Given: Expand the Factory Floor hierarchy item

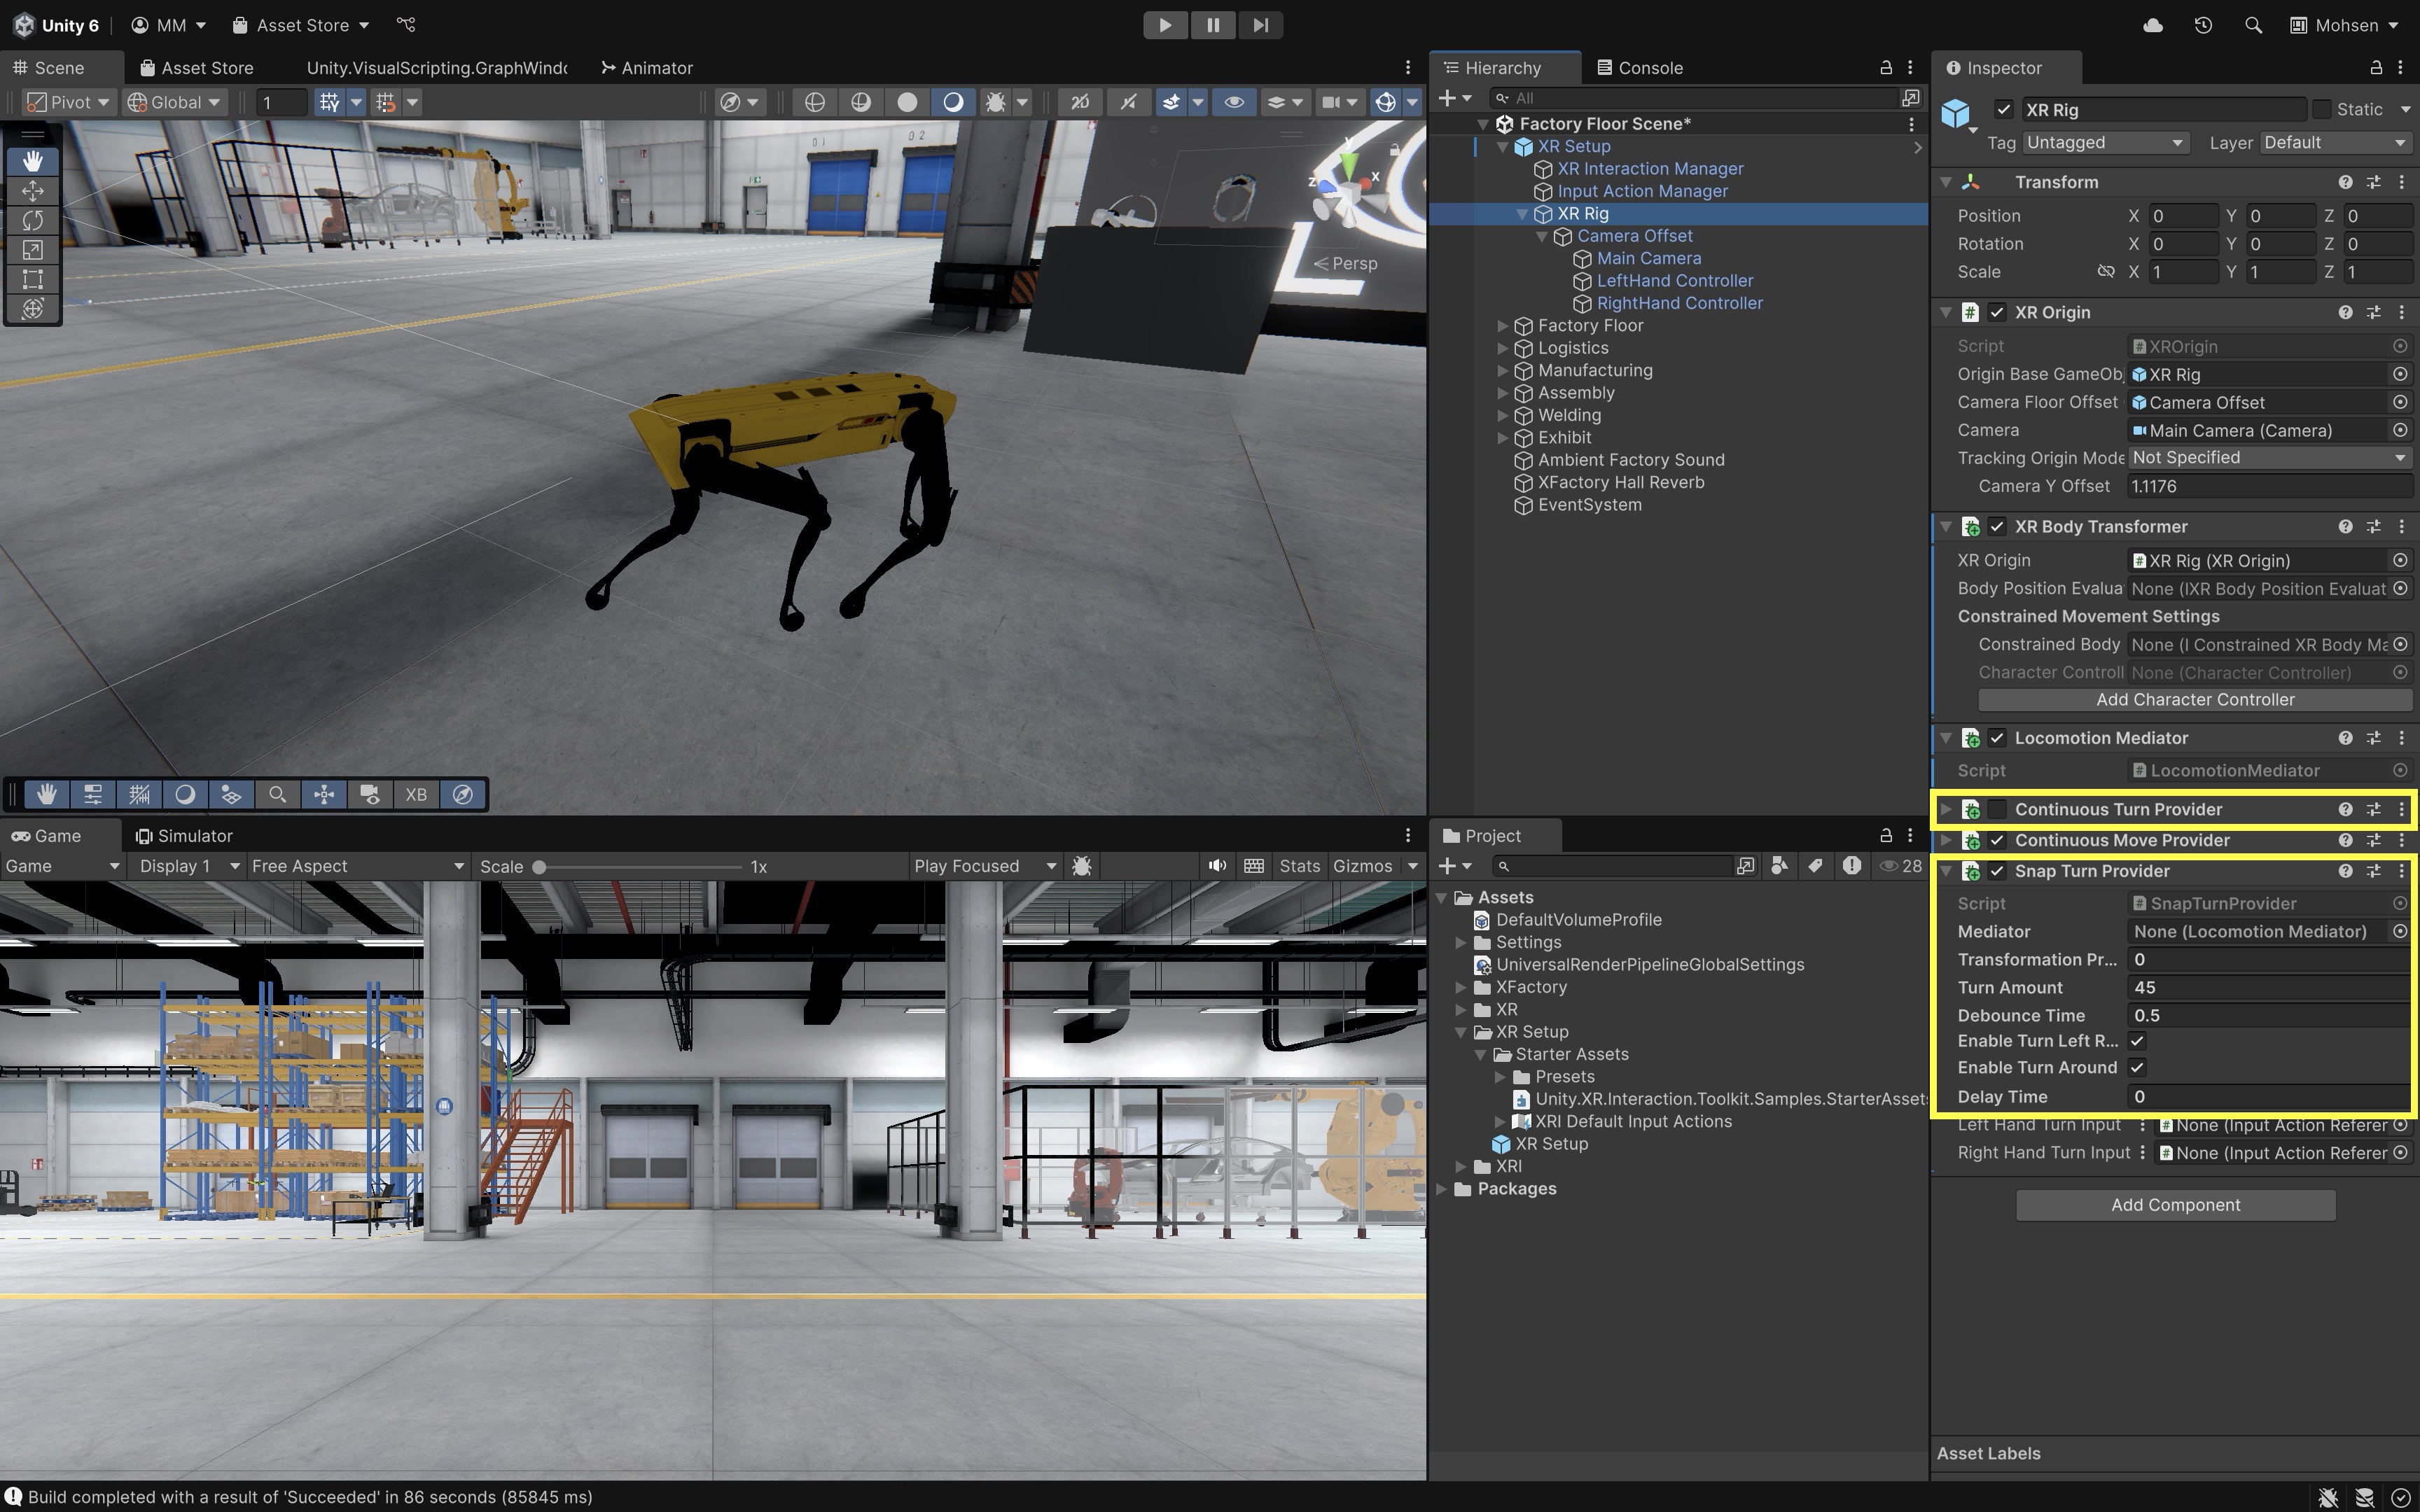Looking at the screenshot, I should tap(1502, 326).
